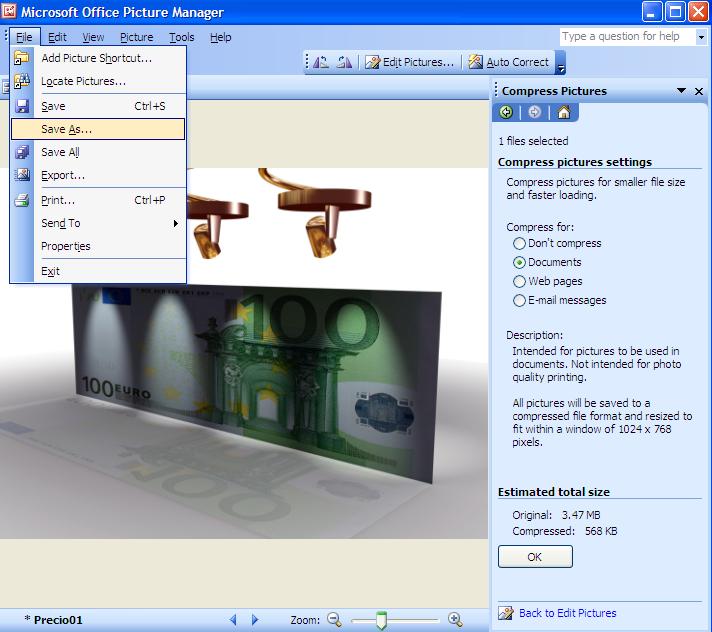Screen dimensions: 712x632
Task: Follow the Back to Edit Pictures link
Action: point(567,613)
